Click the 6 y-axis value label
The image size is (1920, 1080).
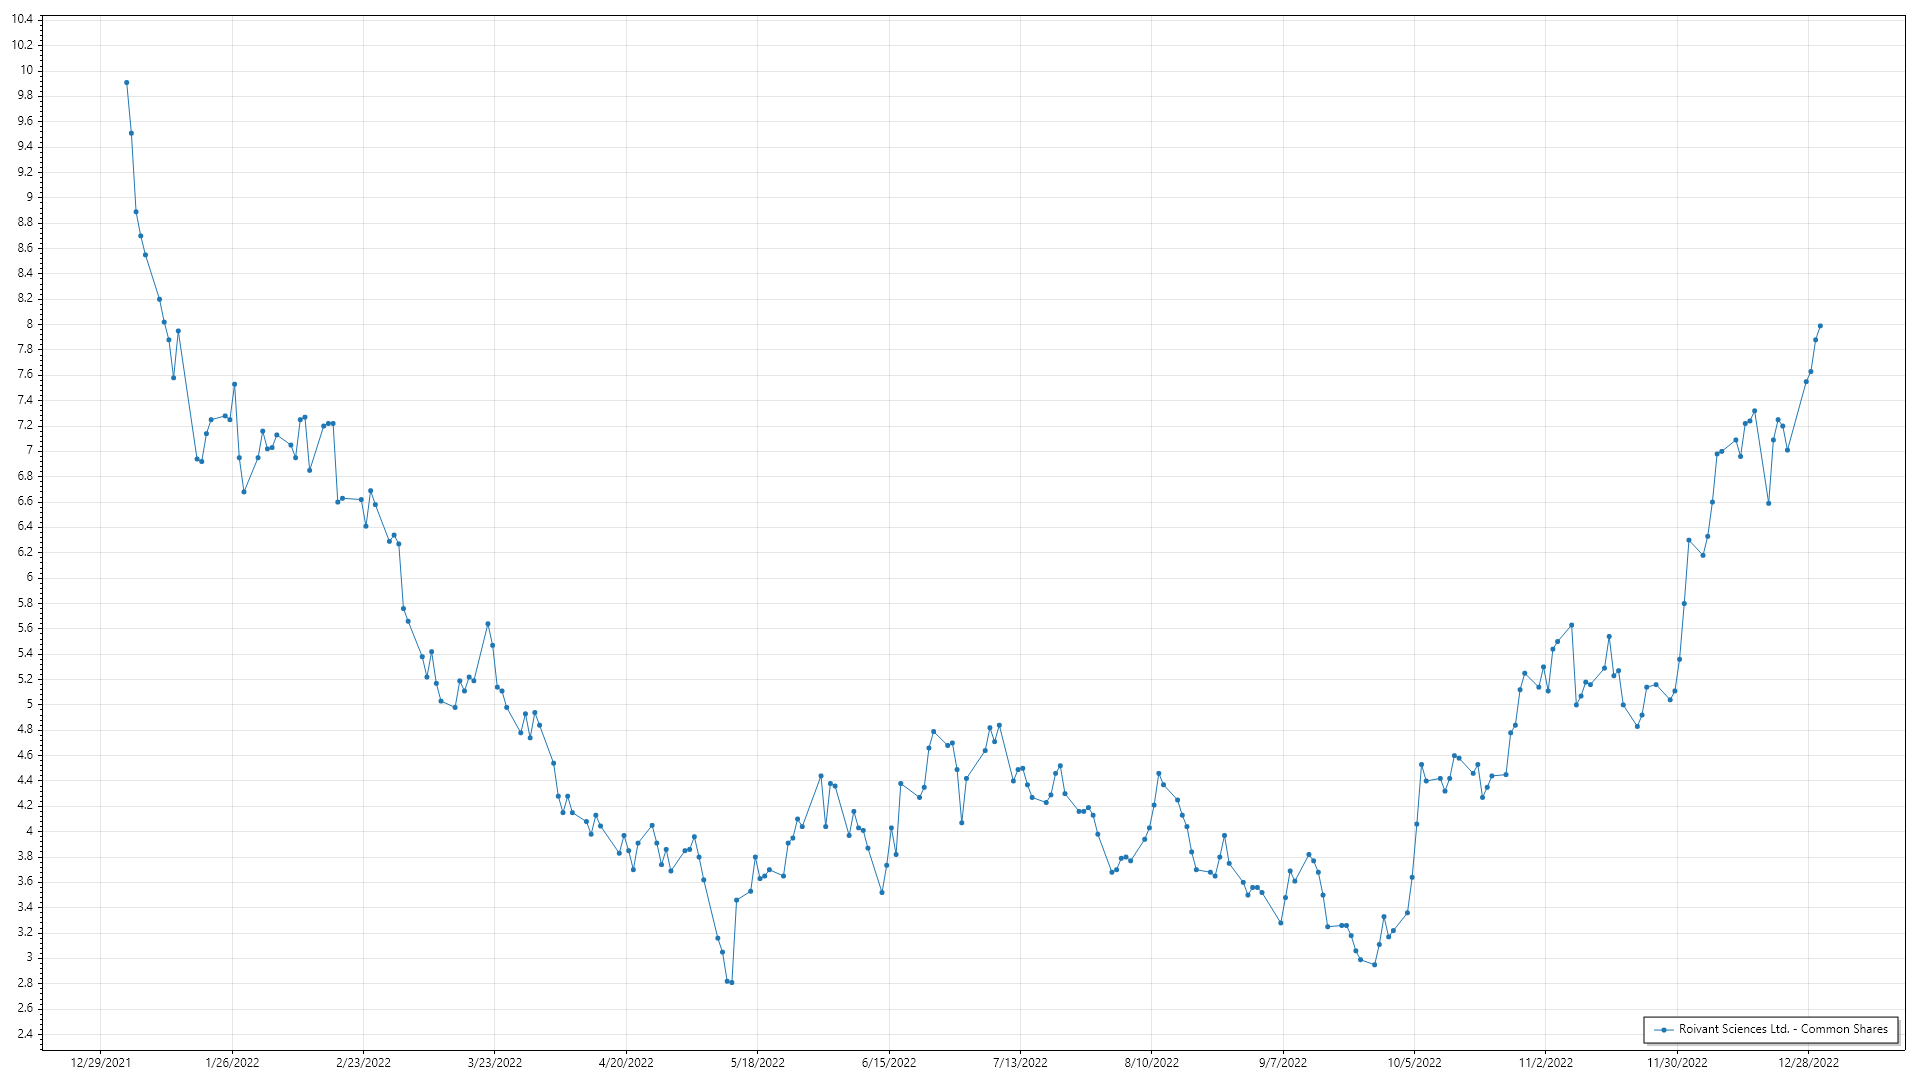pyautogui.click(x=30, y=577)
